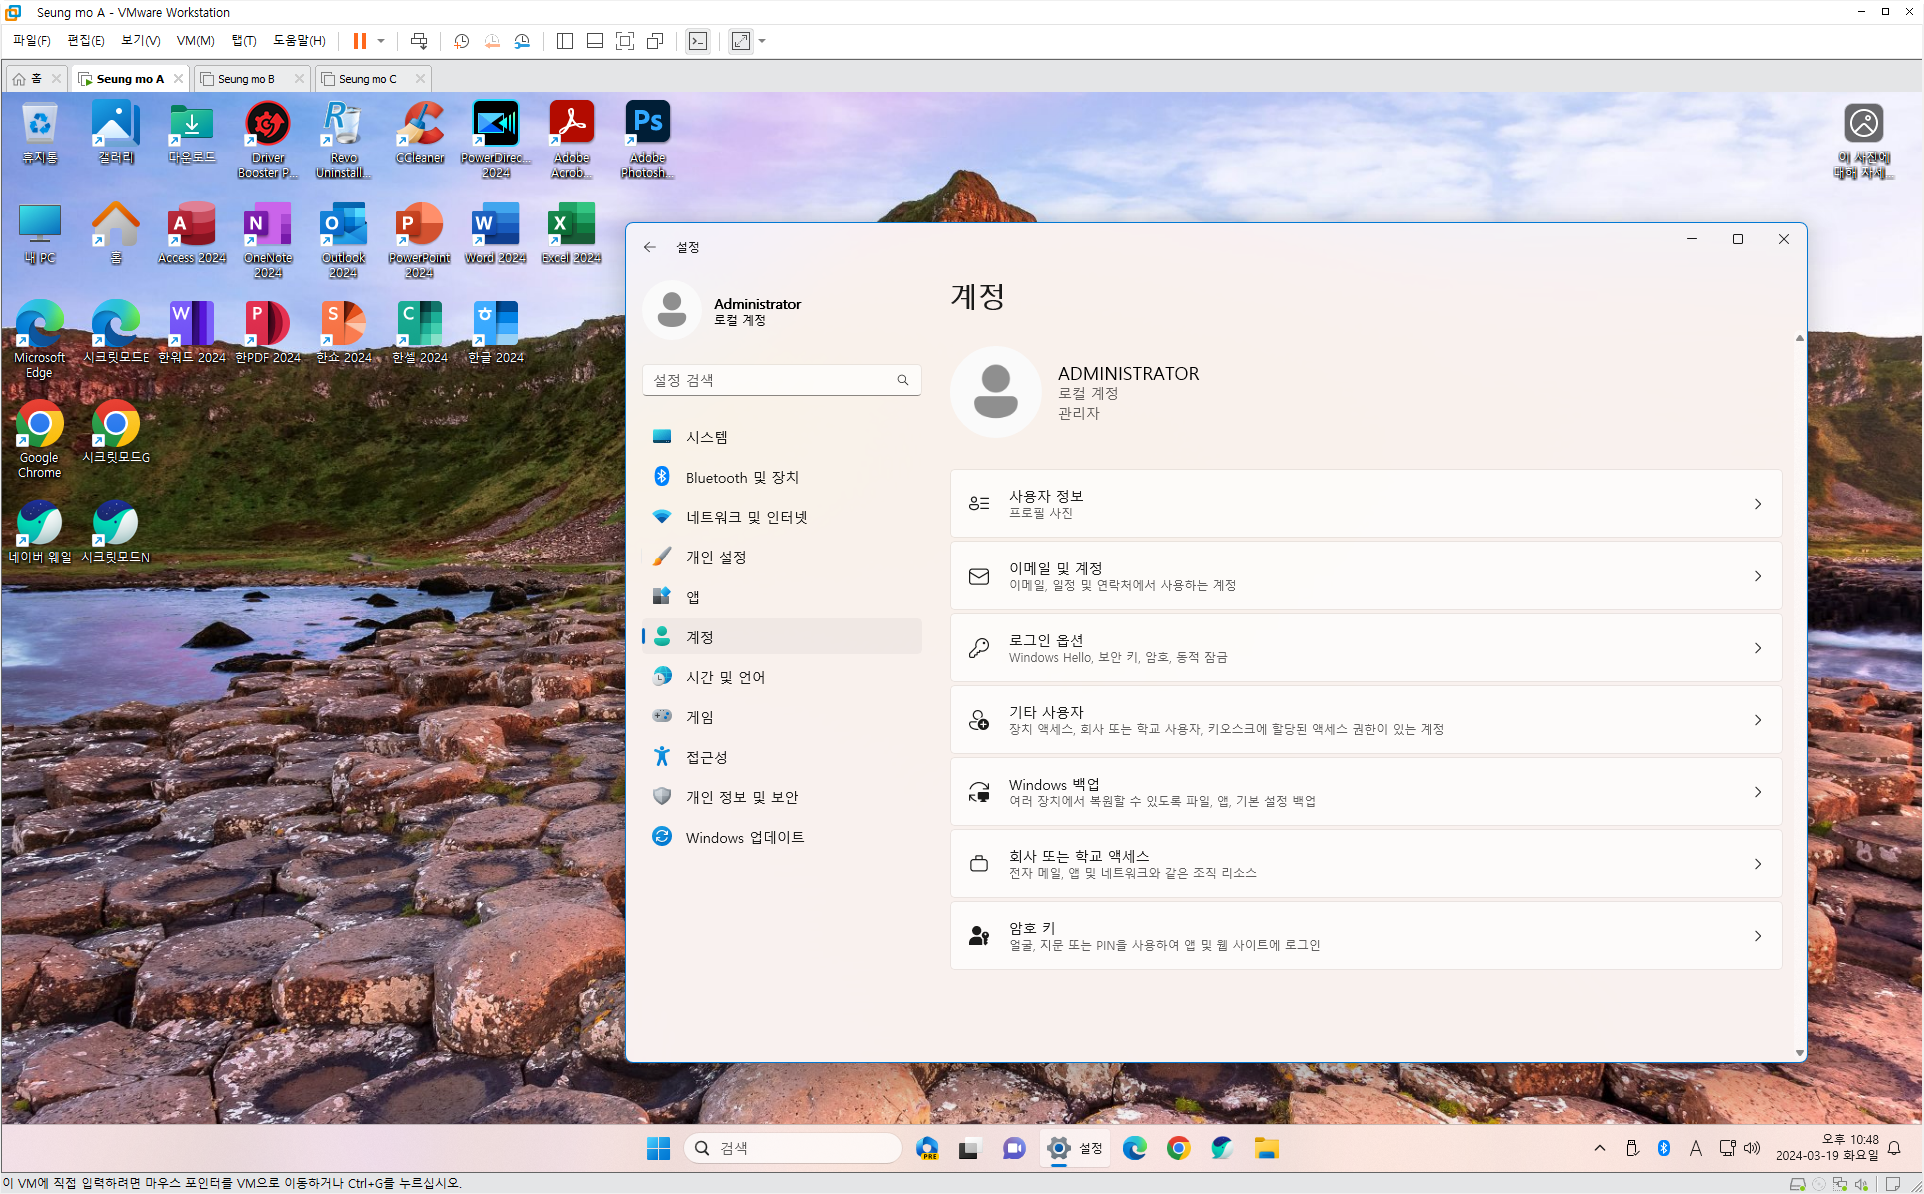This screenshot has width=1924, height=1194.
Task: Select Bluetooth 및 장치 in sidebar
Action: pyautogui.click(x=782, y=477)
